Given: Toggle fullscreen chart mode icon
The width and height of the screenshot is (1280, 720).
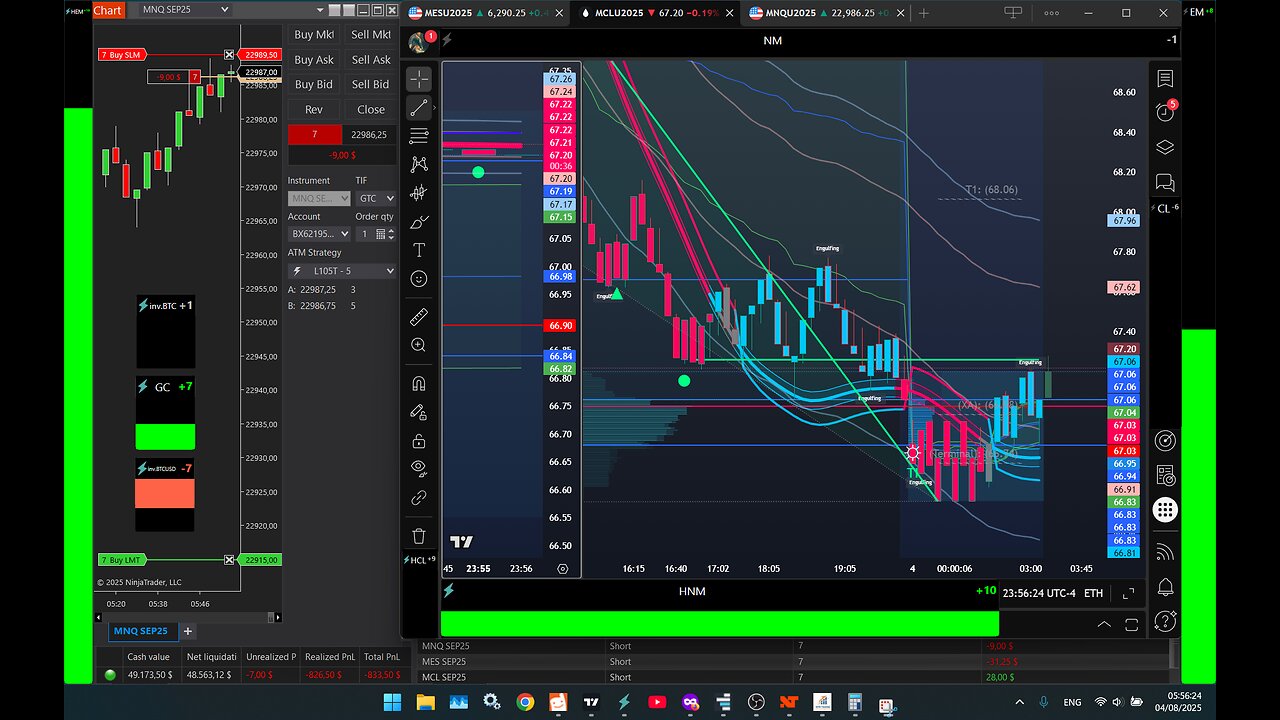Looking at the screenshot, I should coord(1129,593).
